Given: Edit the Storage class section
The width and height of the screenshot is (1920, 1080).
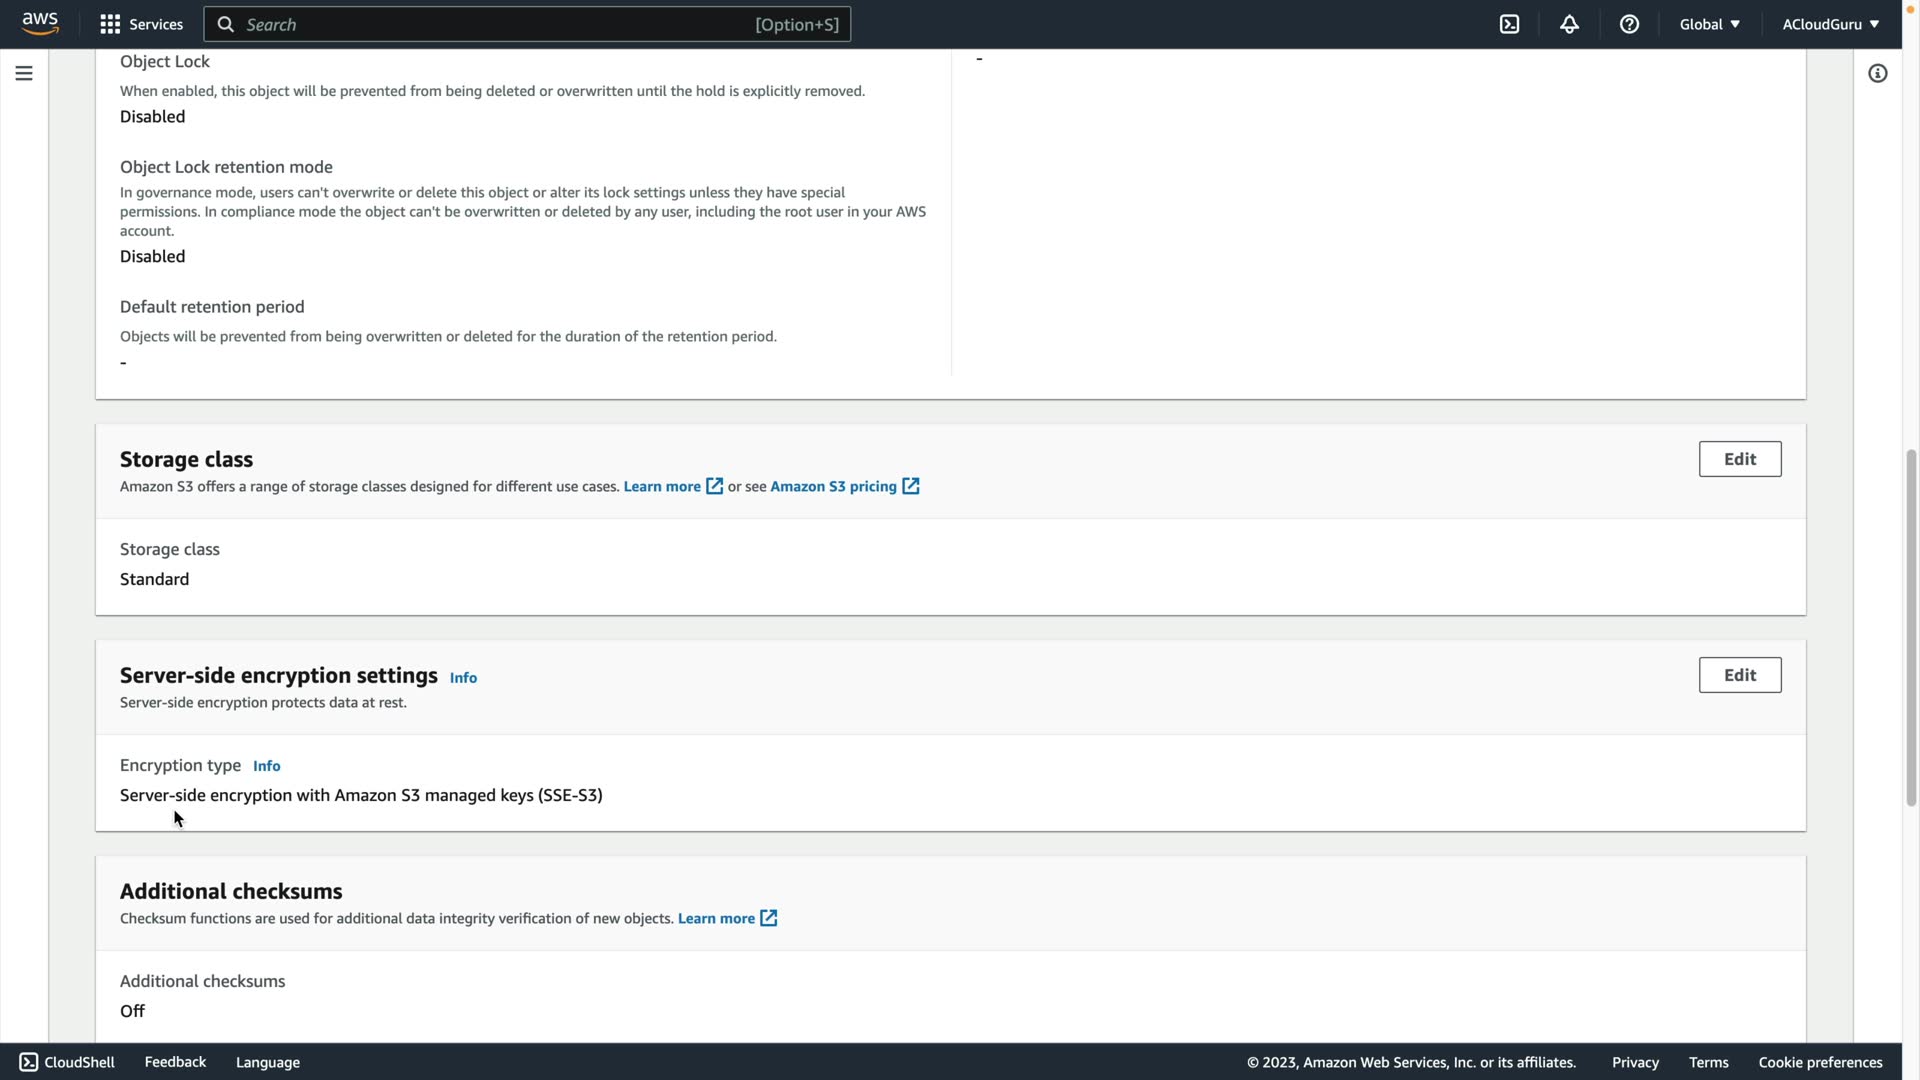Looking at the screenshot, I should coord(1739,459).
